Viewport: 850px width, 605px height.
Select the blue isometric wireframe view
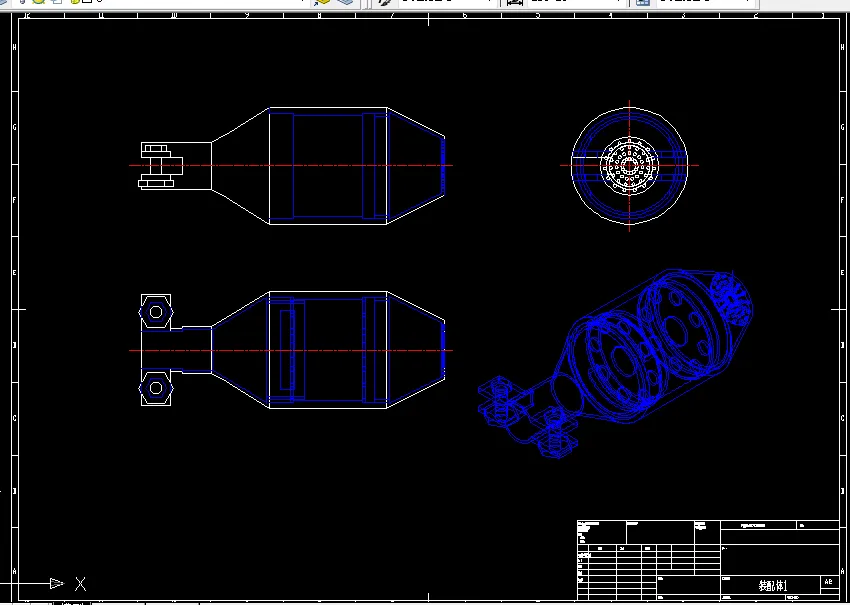pyautogui.click(x=615, y=363)
